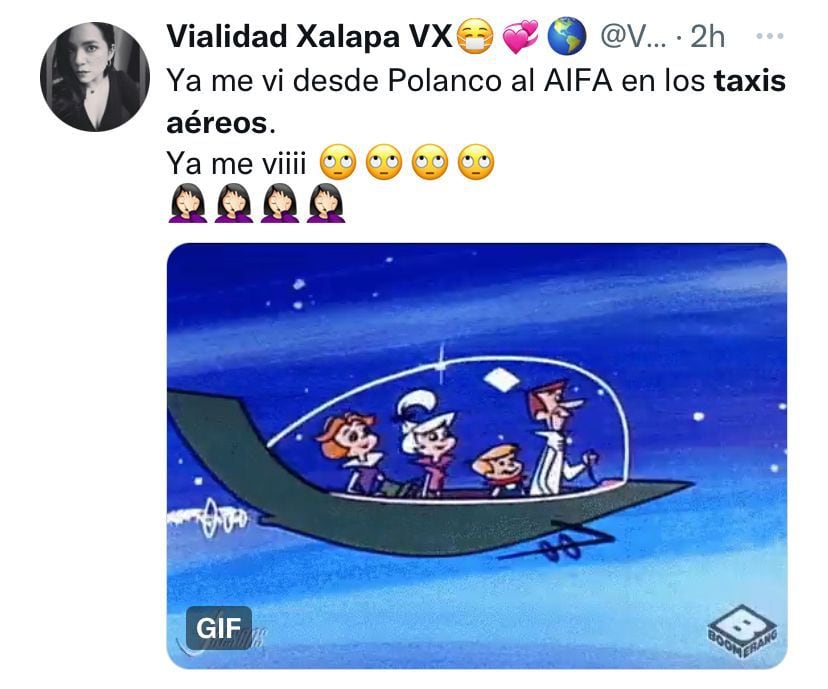The image size is (828, 689).
Task: Click the revolving hearts emoji in name
Action: [521, 36]
